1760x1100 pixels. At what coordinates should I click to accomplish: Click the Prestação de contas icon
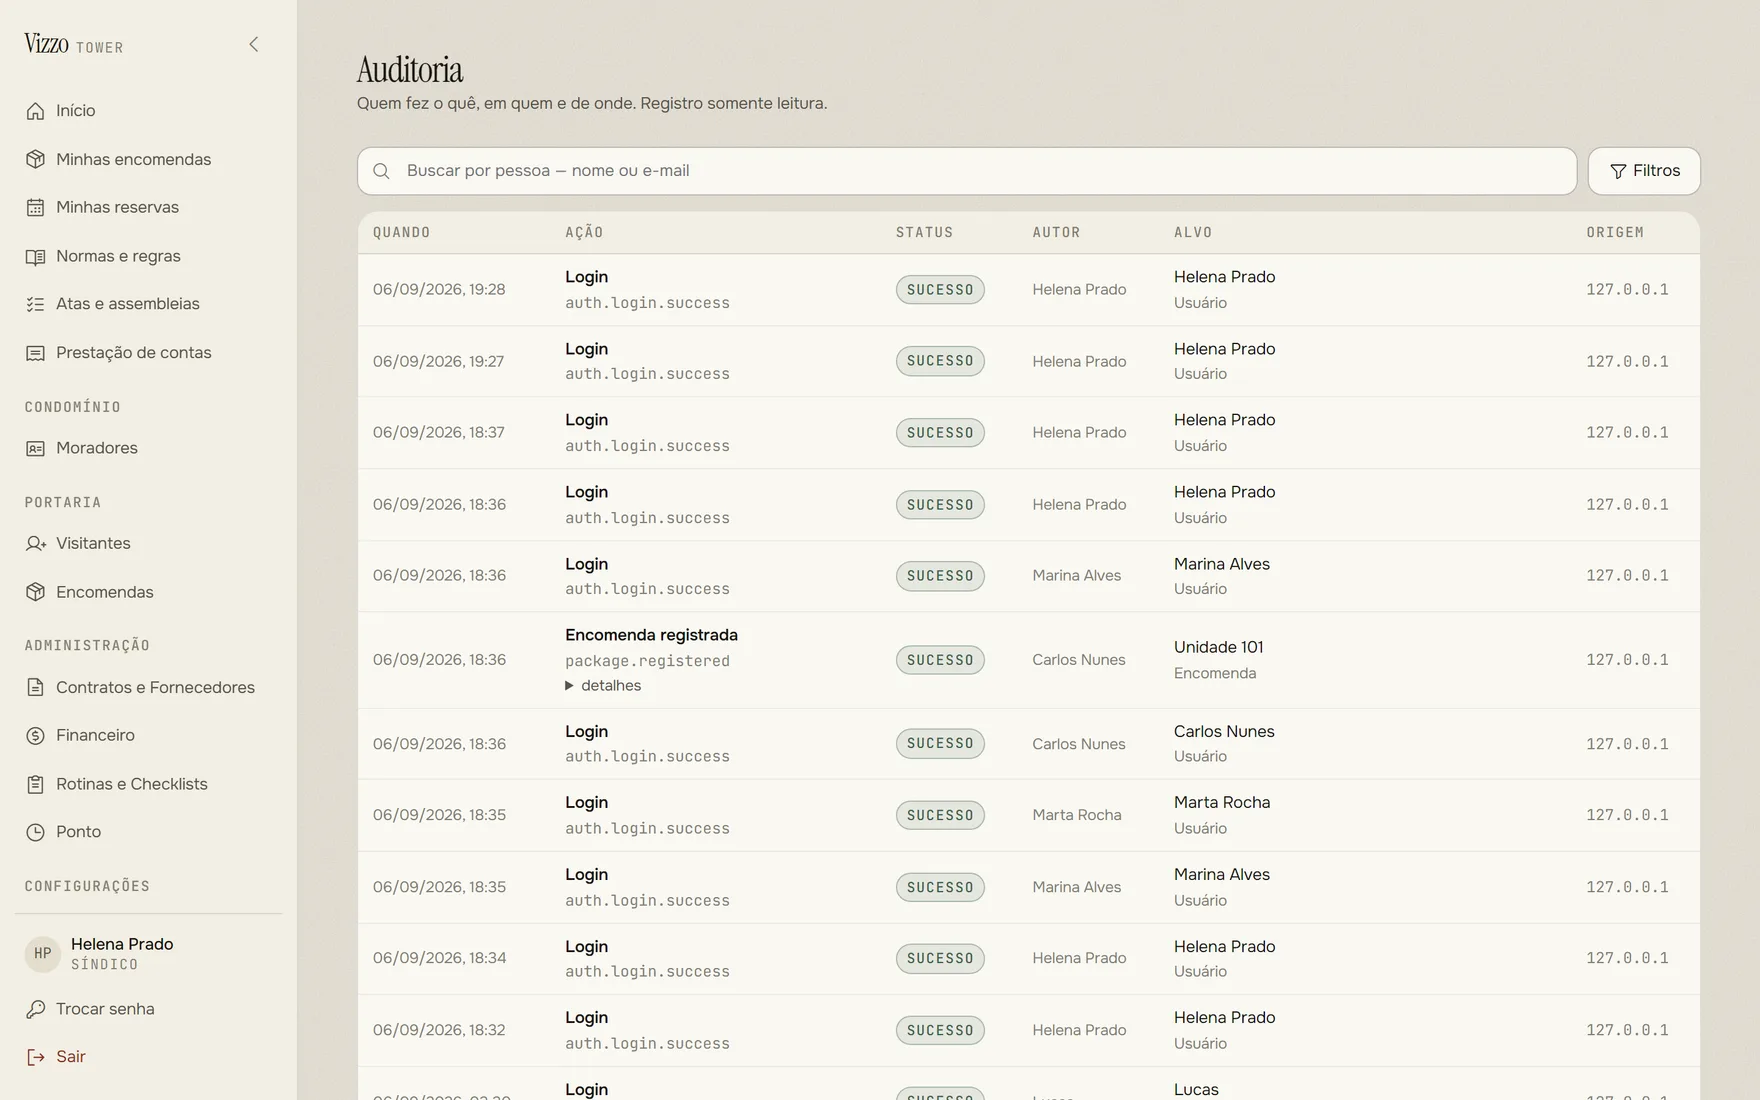click(x=35, y=353)
